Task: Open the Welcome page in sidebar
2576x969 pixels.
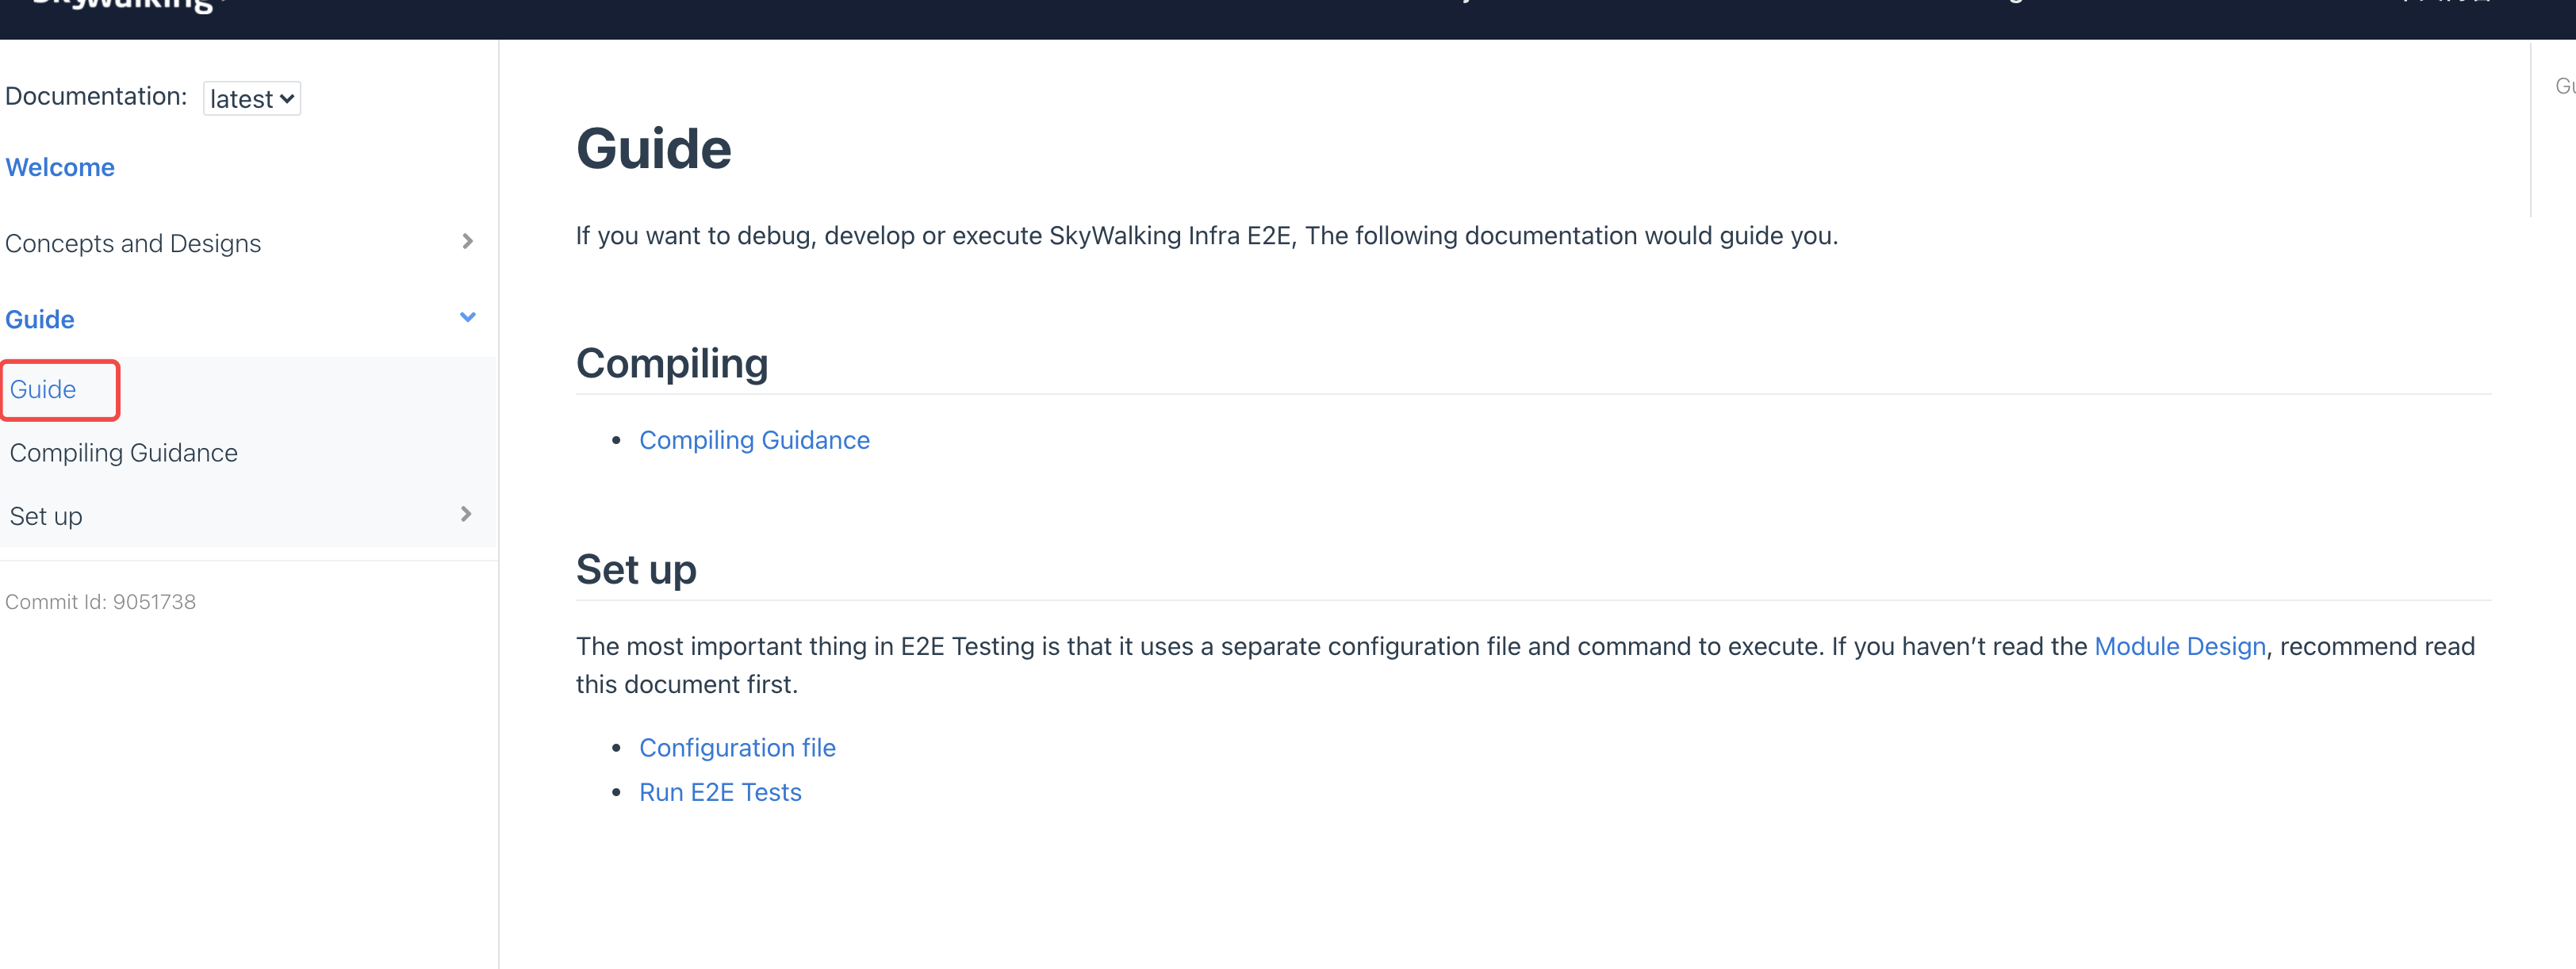Action: click(x=60, y=167)
